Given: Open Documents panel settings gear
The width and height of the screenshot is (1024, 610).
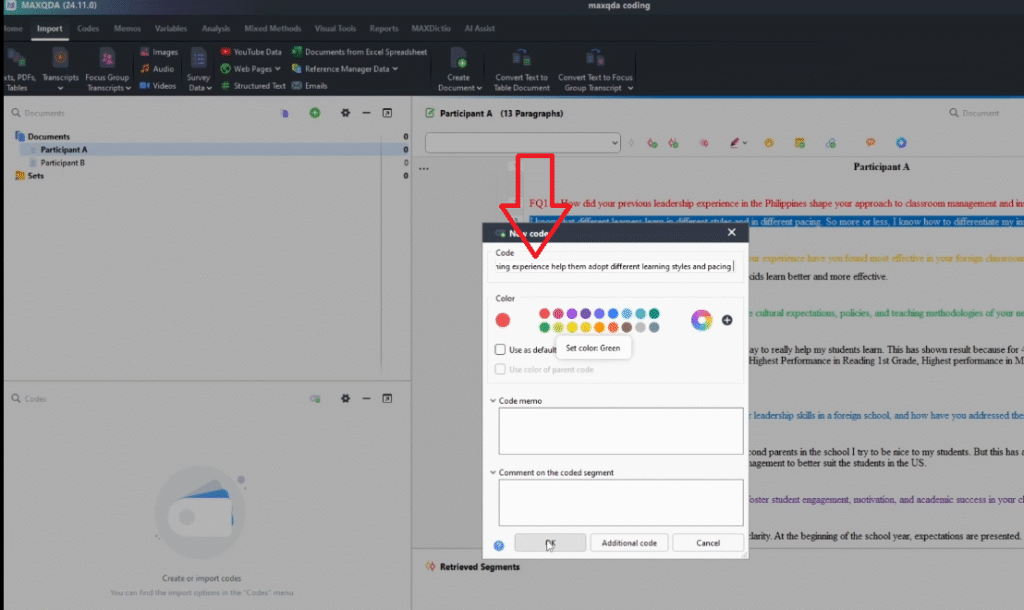Looking at the screenshot, I should [345, 113].
